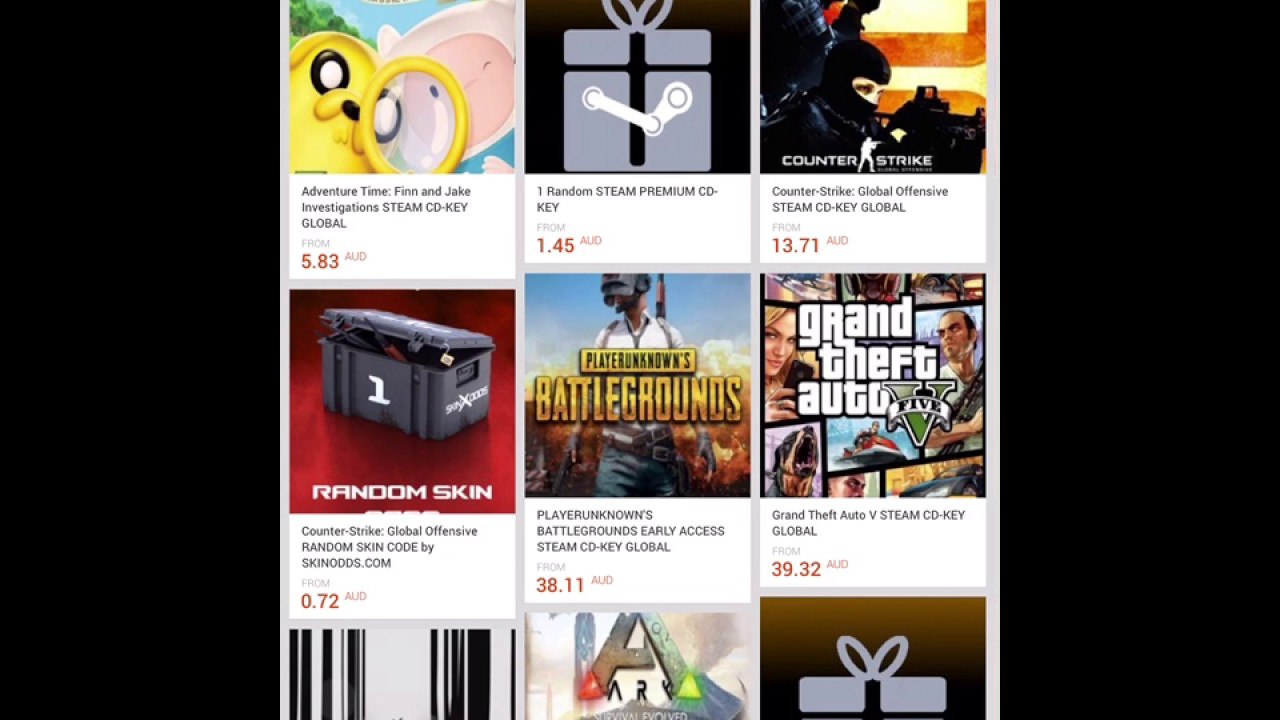The height and width of the screenshot is (720, 1280).
Task: Open the PLAYERUNKNOWN'S BATTLEGROUNDS cover image
Action: (x=637, y=385)
